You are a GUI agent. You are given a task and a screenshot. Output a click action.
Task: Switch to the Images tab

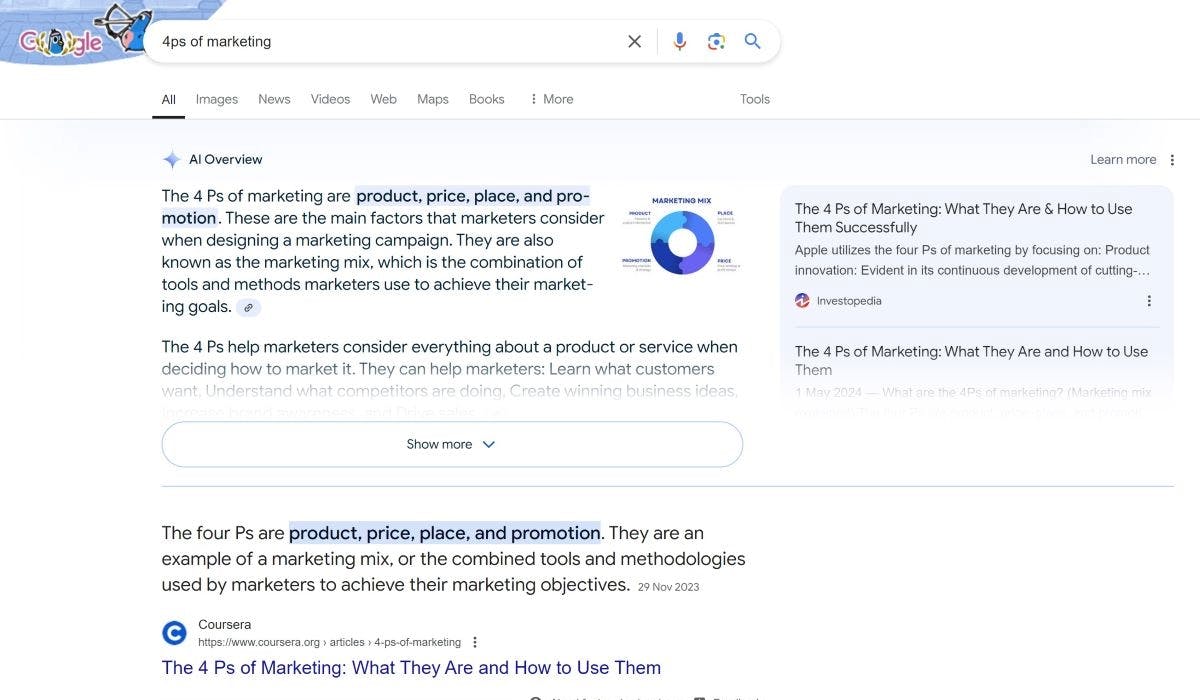coord(216,99)
